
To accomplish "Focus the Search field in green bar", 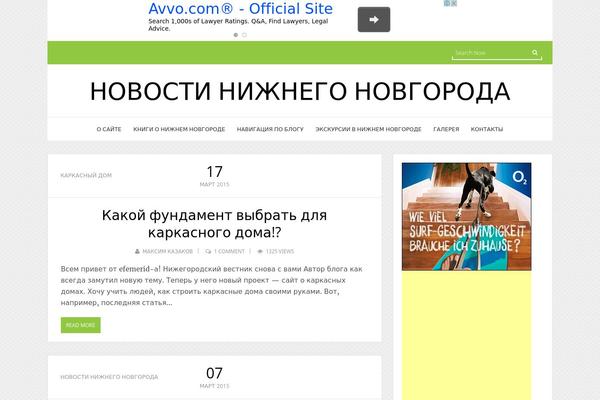I will (x=497, y=53).
